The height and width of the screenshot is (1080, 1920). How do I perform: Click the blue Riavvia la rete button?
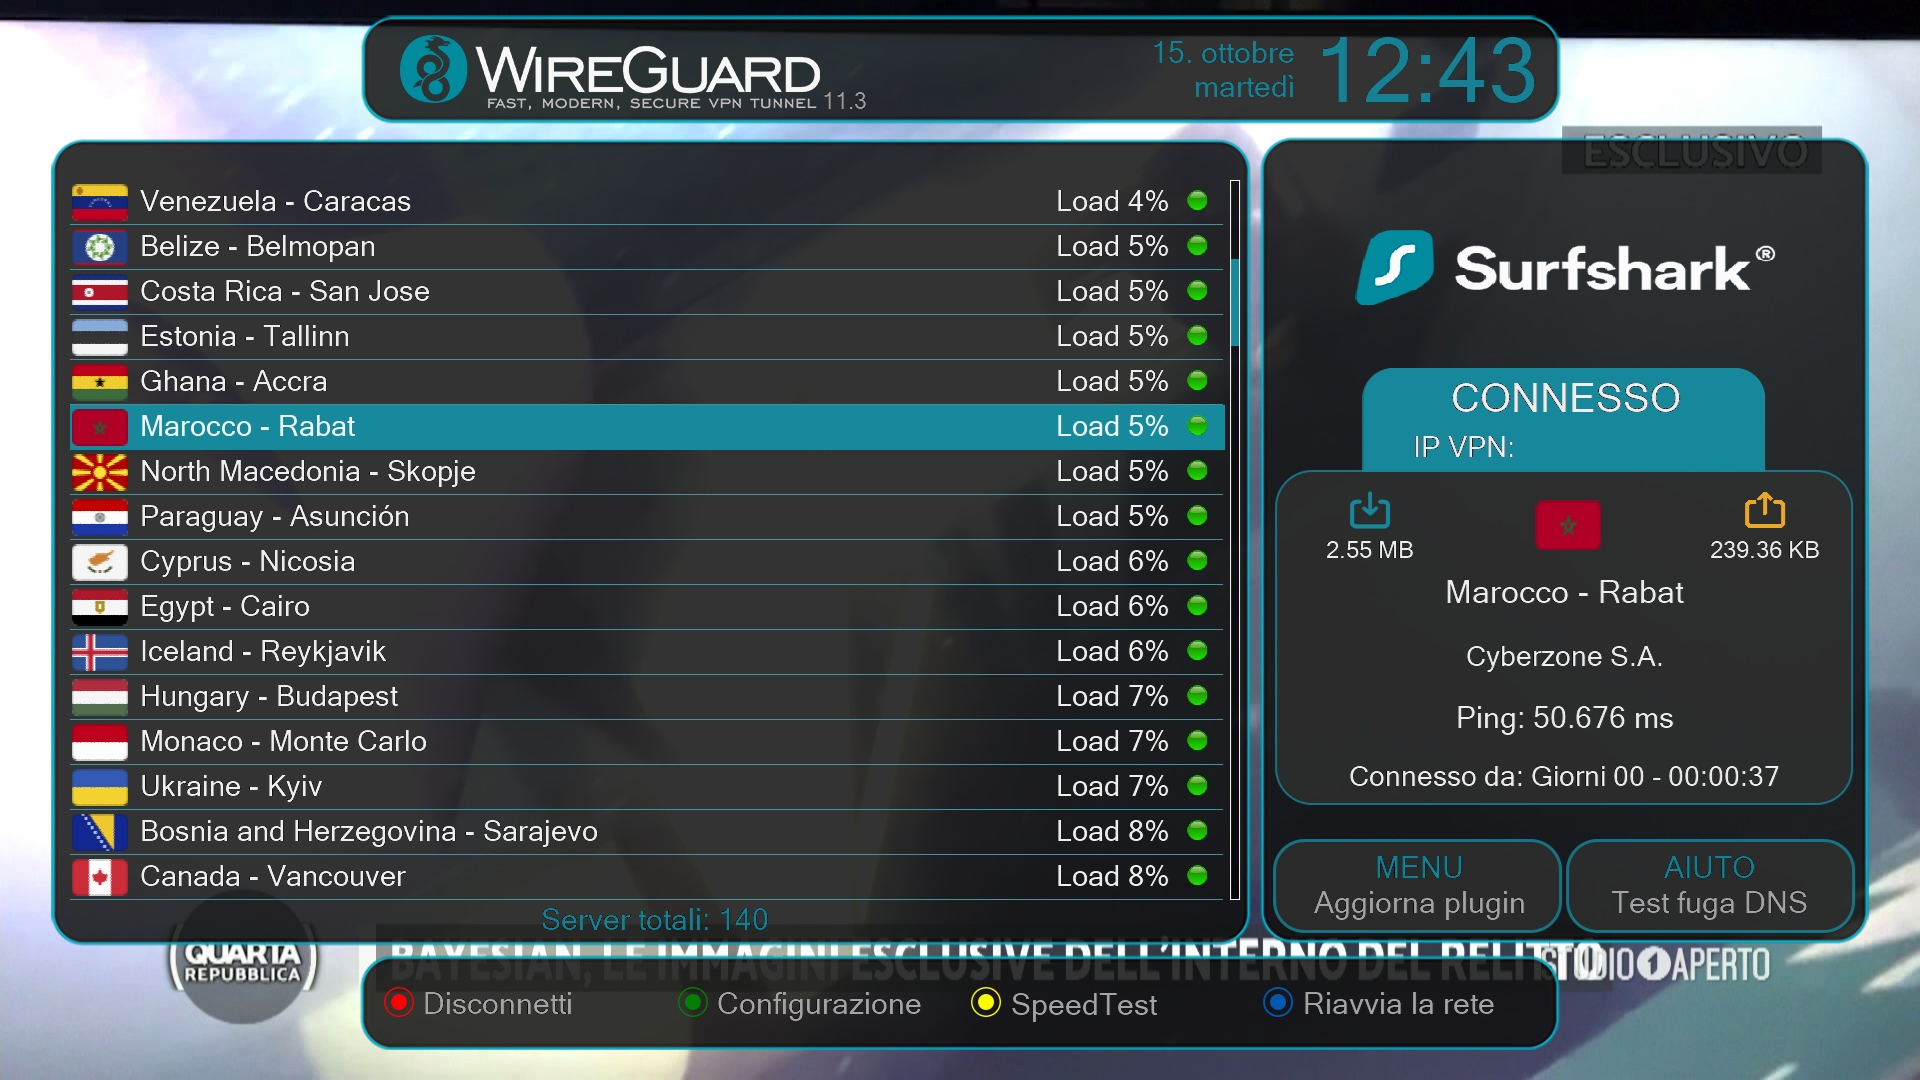(x=1278, y=1002)
